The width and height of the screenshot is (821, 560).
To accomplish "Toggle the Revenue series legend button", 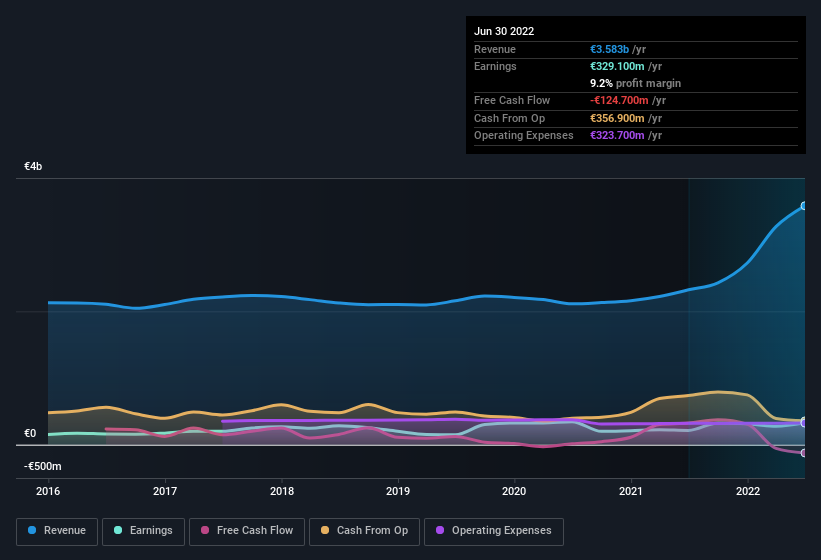I will 57,531.
